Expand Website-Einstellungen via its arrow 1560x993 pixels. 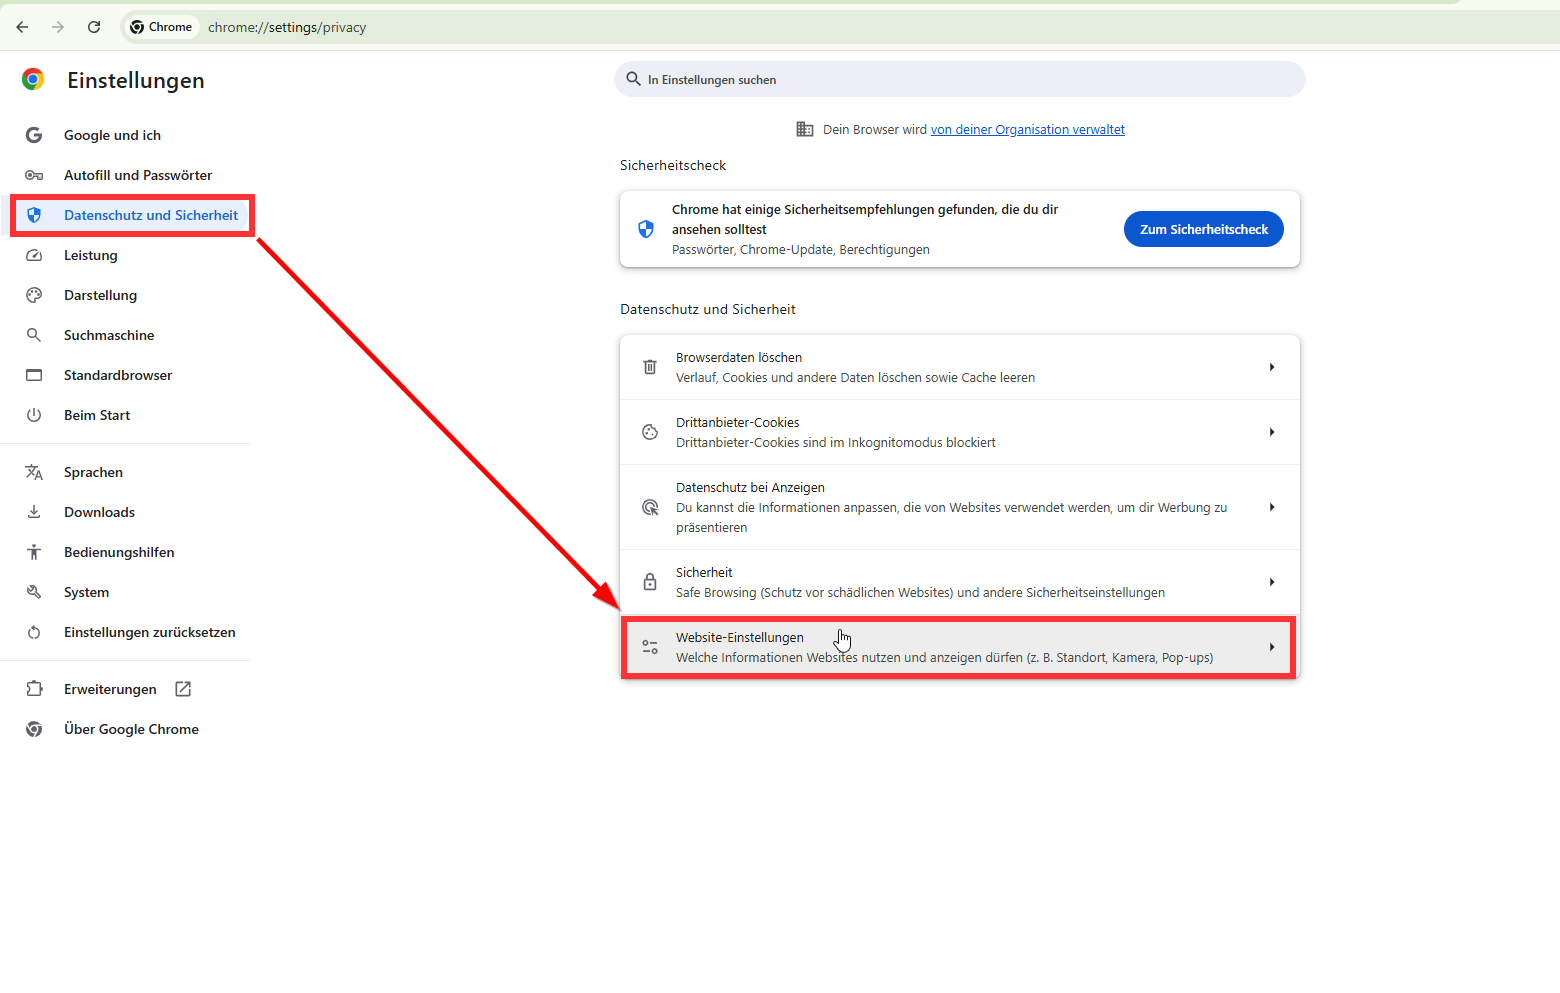1272,647
